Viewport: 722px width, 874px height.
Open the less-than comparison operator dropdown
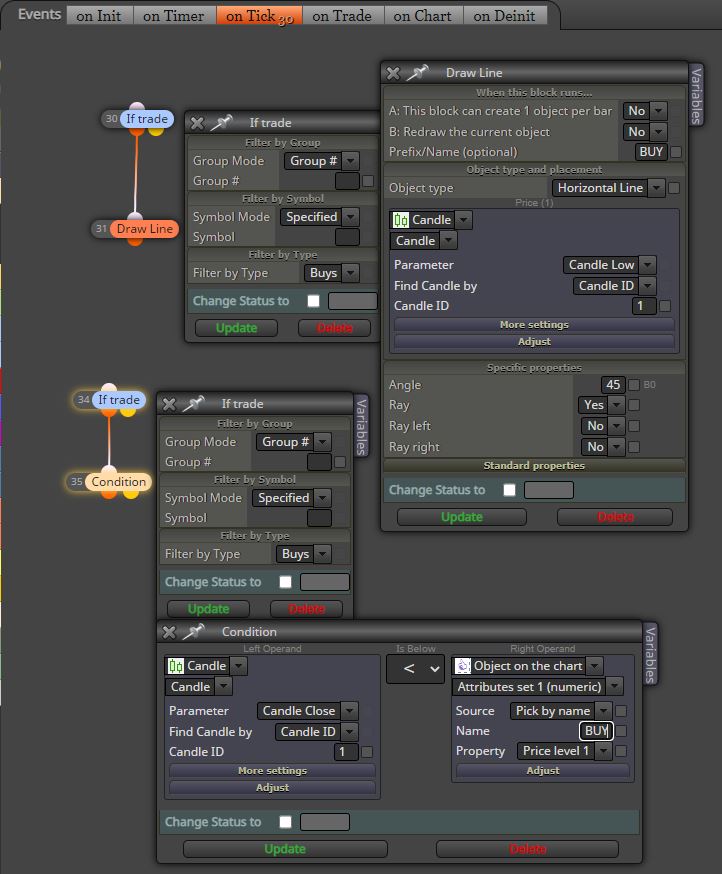(415, 669)
